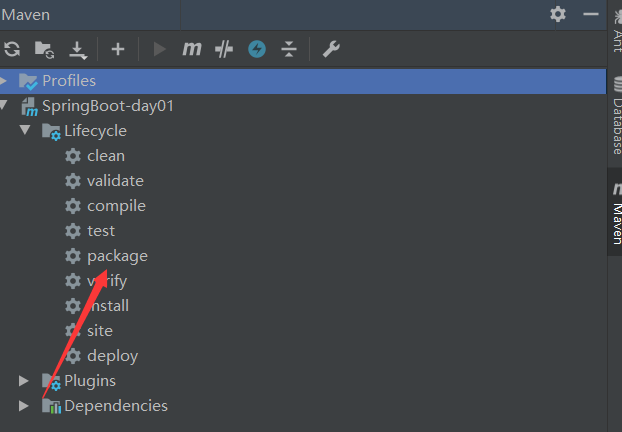Click the Add Maven Projects plus icon
This screenshot has height=432, width=622.
[118, 49]
